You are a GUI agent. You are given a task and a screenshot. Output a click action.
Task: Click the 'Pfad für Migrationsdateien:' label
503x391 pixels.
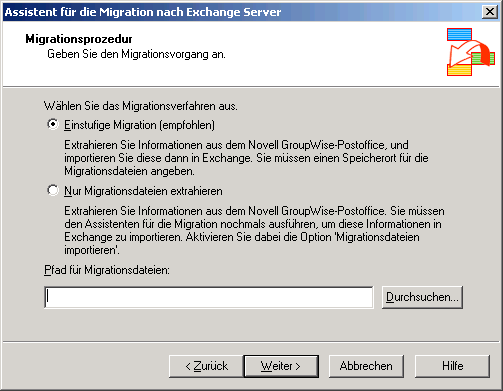point(107,270)
